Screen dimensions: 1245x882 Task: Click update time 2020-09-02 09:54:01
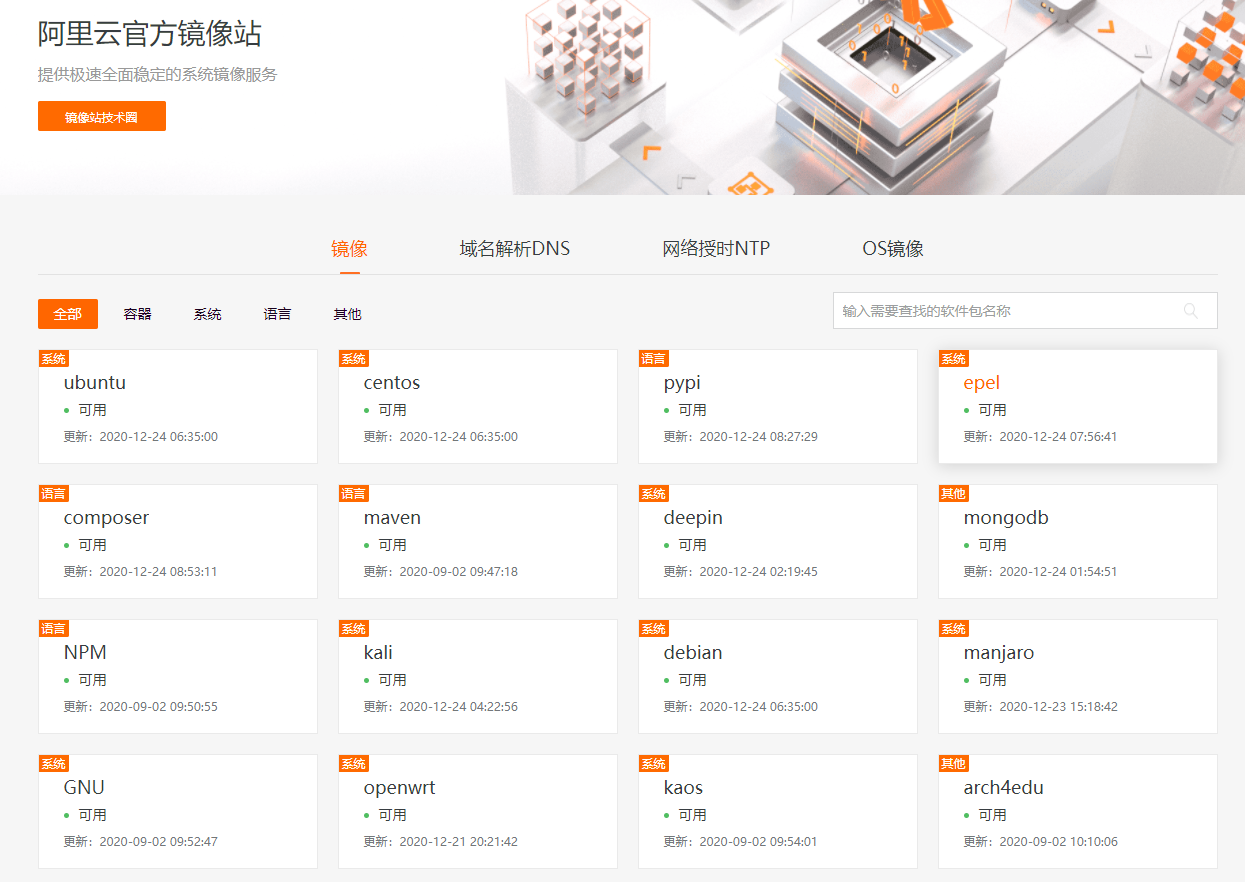759,842
